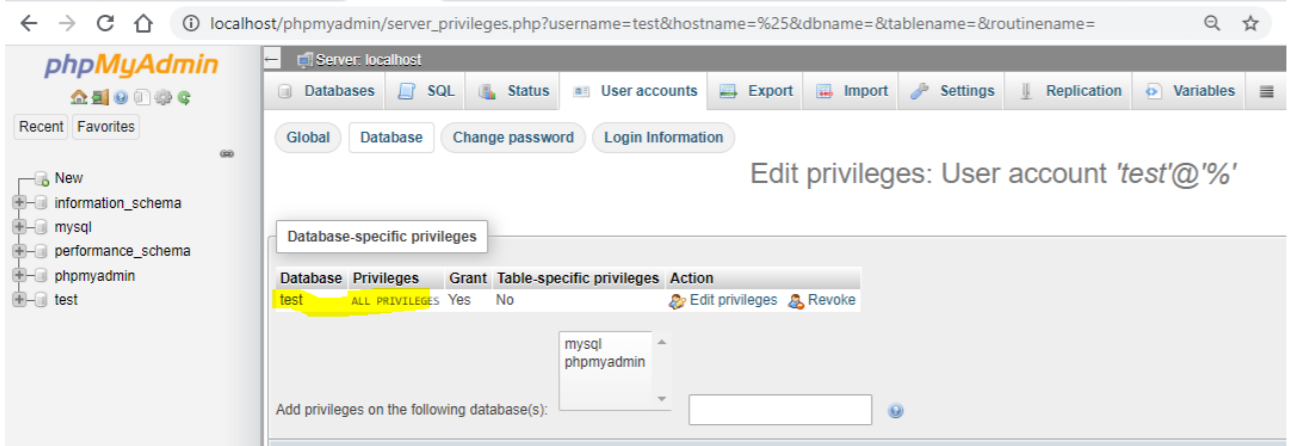Click the database name text input

pyautogui.click(x=780, y=410)
